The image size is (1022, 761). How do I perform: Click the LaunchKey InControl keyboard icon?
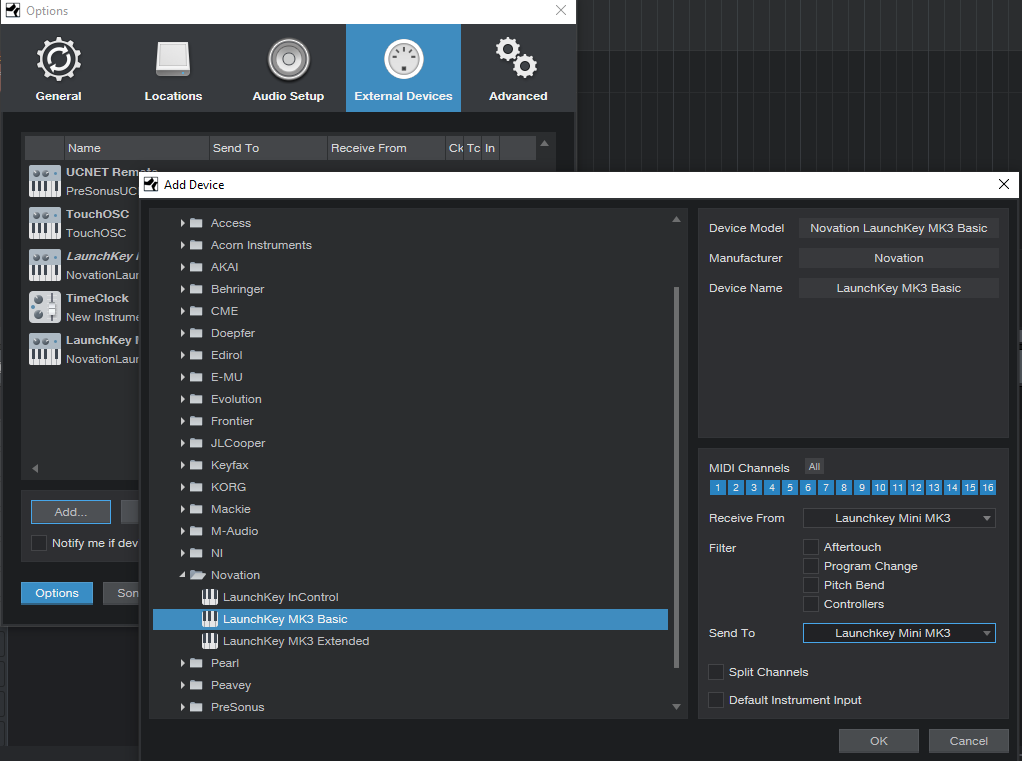click(210, 597)
